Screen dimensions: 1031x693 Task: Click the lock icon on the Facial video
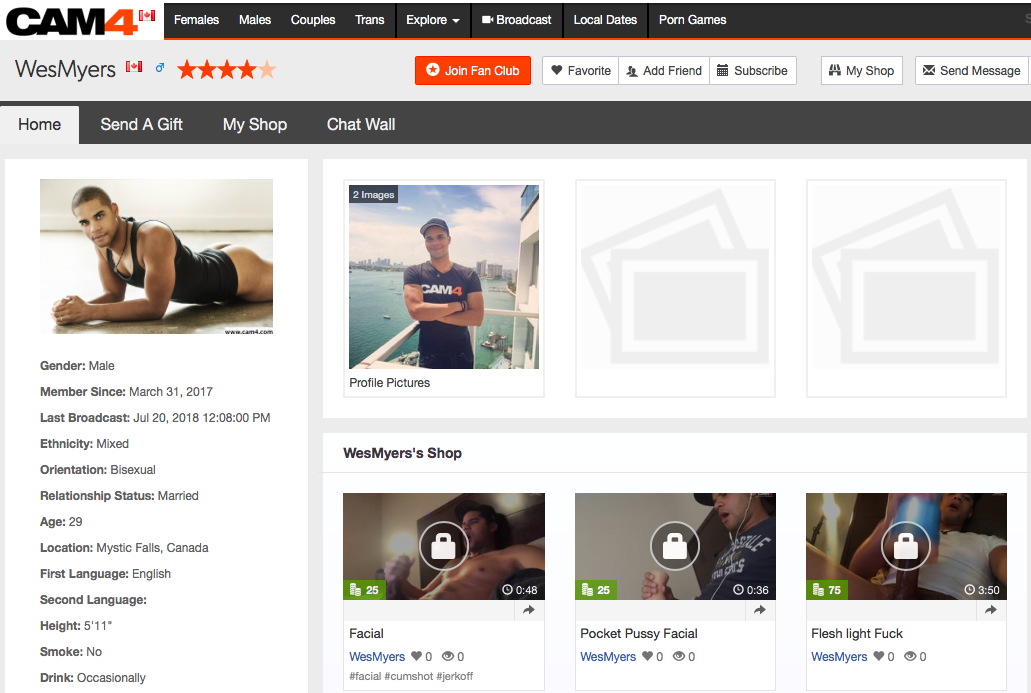(443, 546)
